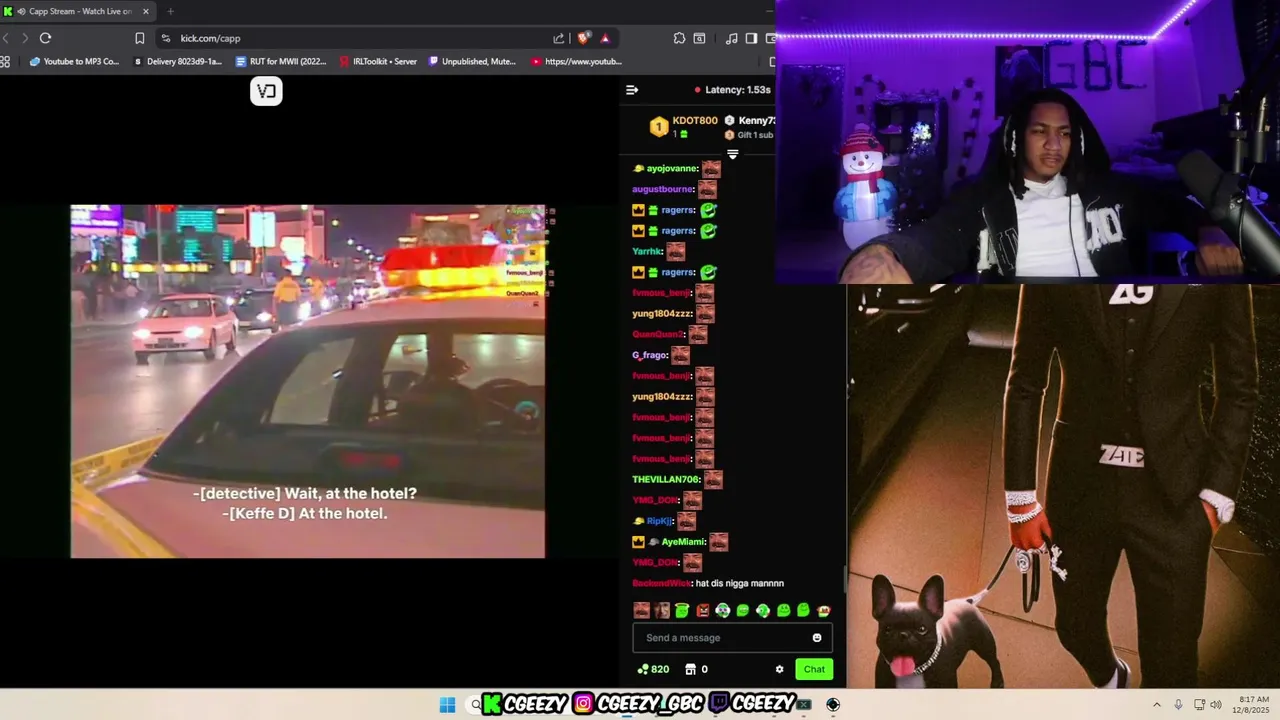
Task: Click username 'THEVILLAN706' in chat
Action: 666,479
